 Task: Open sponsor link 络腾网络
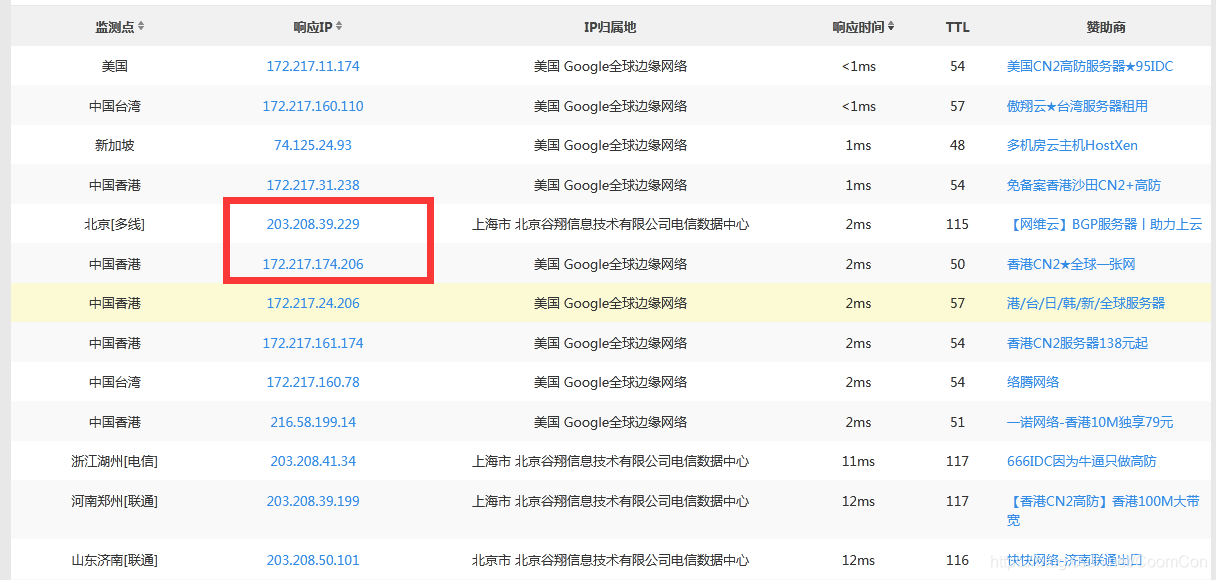point(1033,382)
